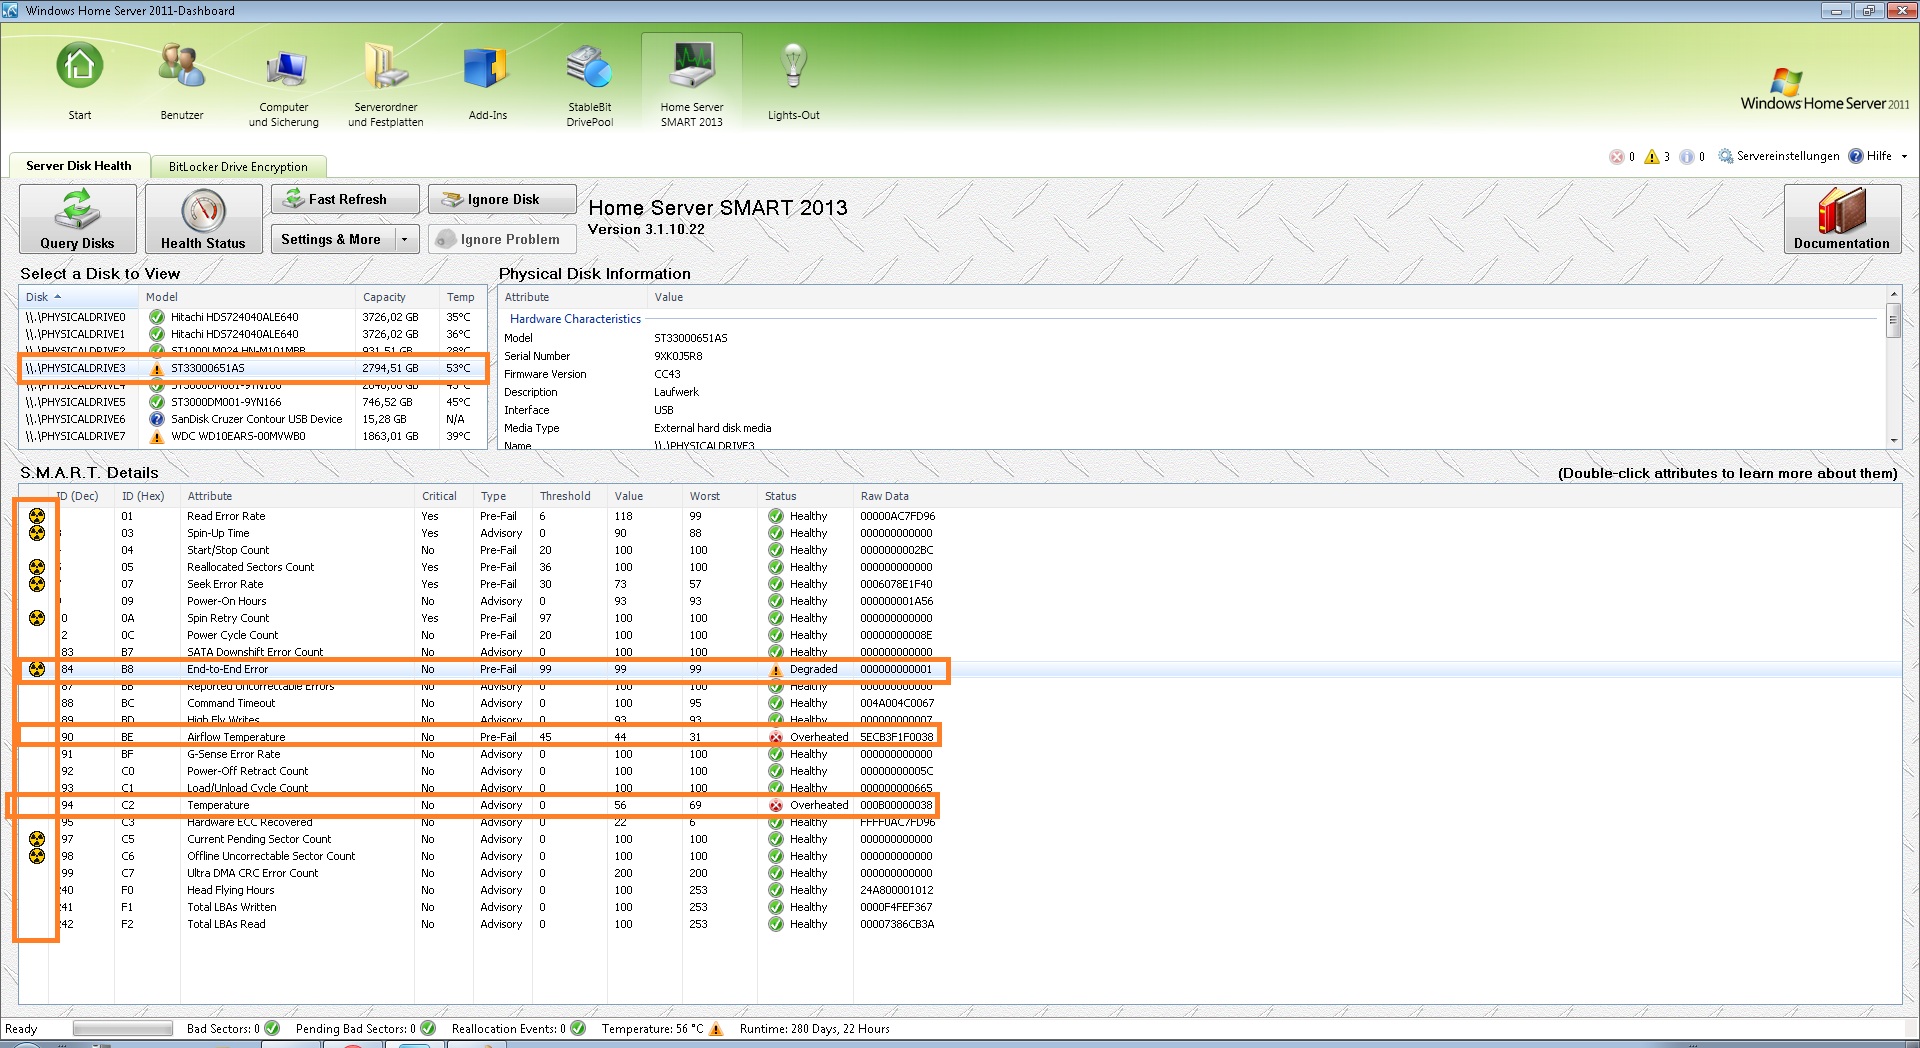This screenshot has width=1920, height=1048.
Task: Select the Seek Error Rate attribute row
Action: click(x=960, y=584)
